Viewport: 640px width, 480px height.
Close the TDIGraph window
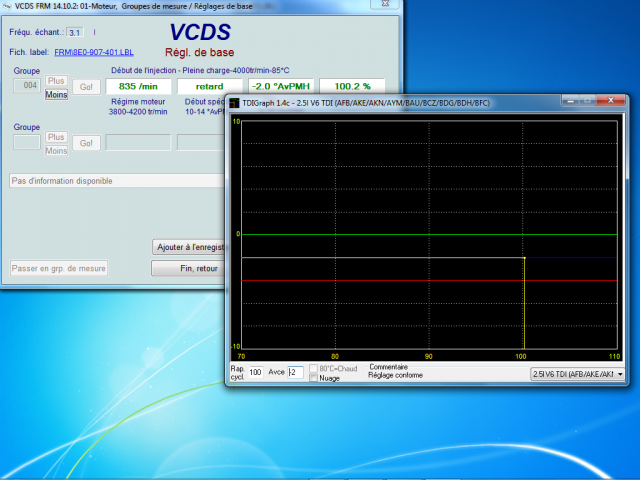(x=611, y=100)
